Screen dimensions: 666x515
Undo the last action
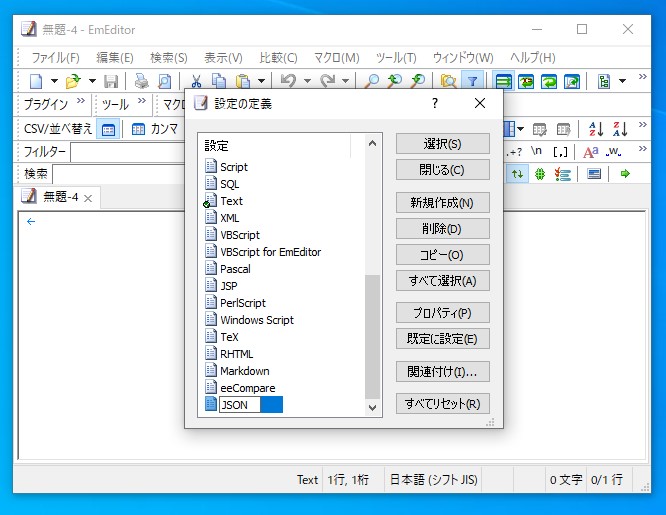click(288, 81)
